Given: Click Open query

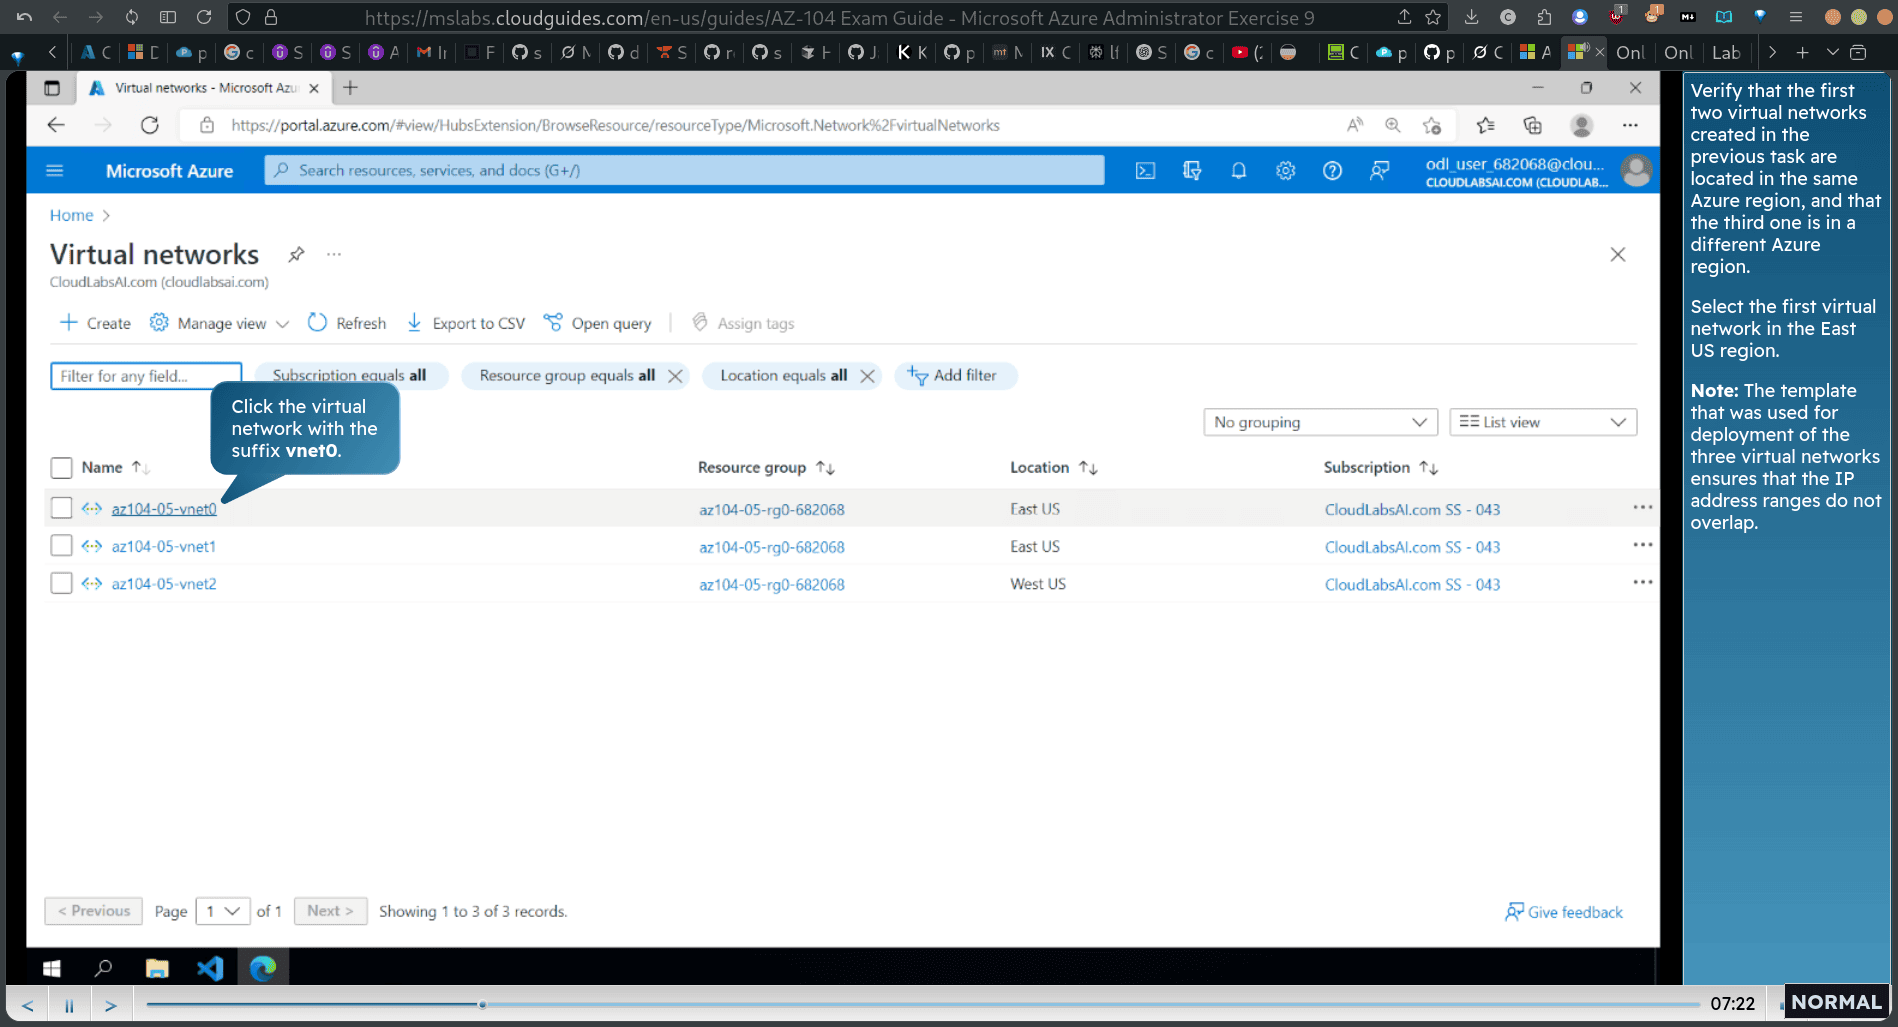Looking at the screenshot, I should tap(597, 323).
